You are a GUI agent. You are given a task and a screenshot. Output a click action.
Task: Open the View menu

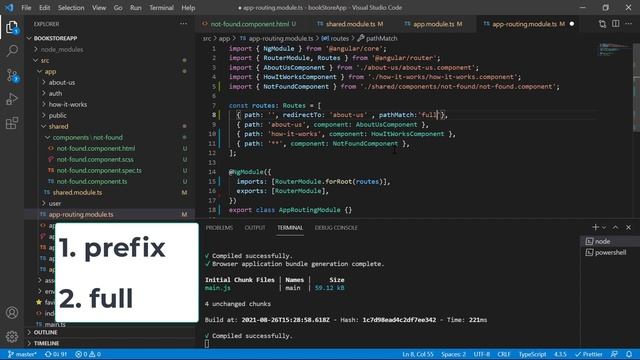pyautogui.click(x=99, y=7)
